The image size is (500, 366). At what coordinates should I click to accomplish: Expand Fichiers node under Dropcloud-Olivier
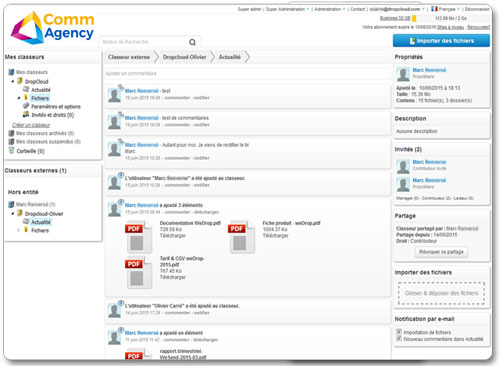(19, 230)
